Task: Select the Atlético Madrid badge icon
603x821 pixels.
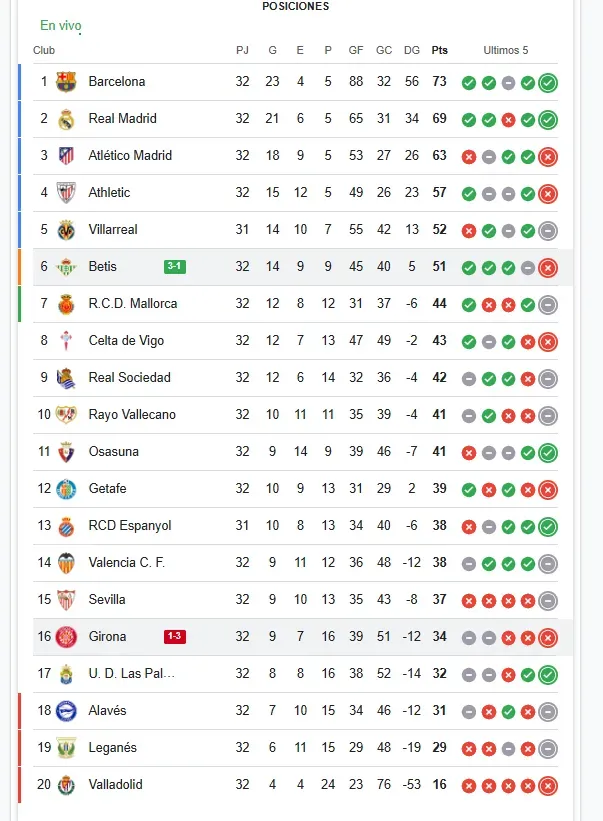Action: (66, 156)
